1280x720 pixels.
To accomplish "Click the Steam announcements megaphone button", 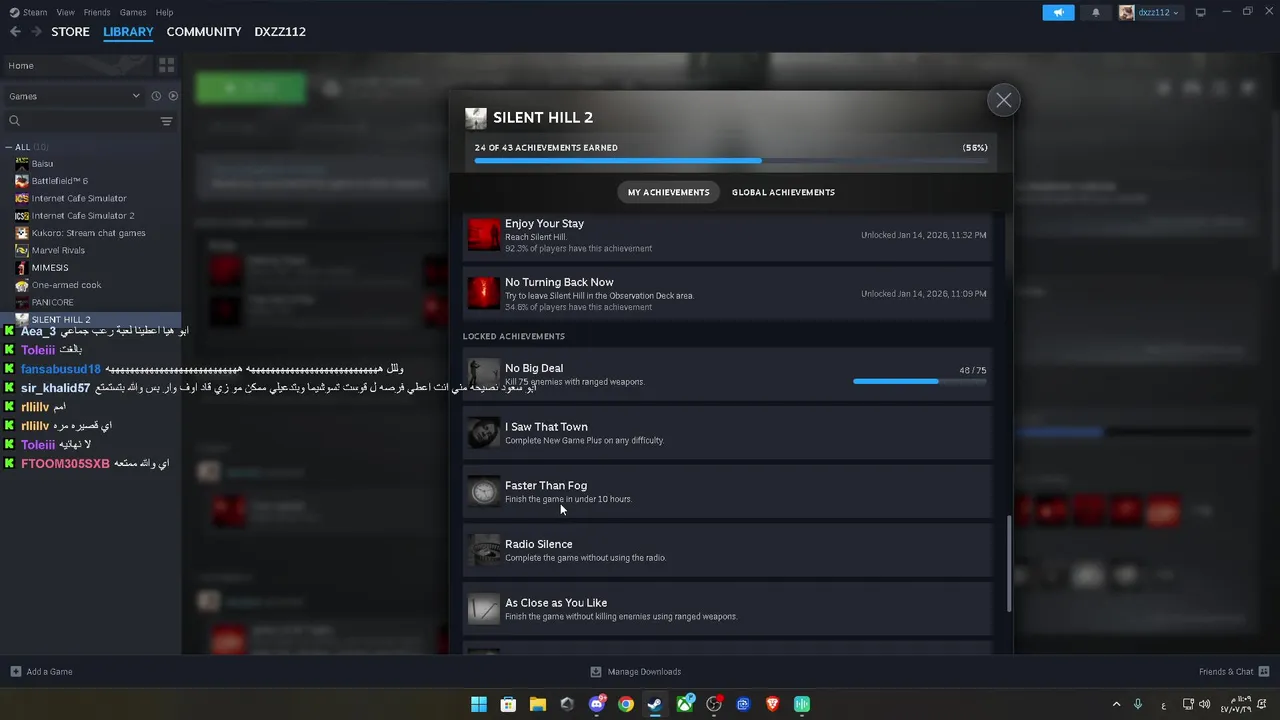I will pos(1058,12).
